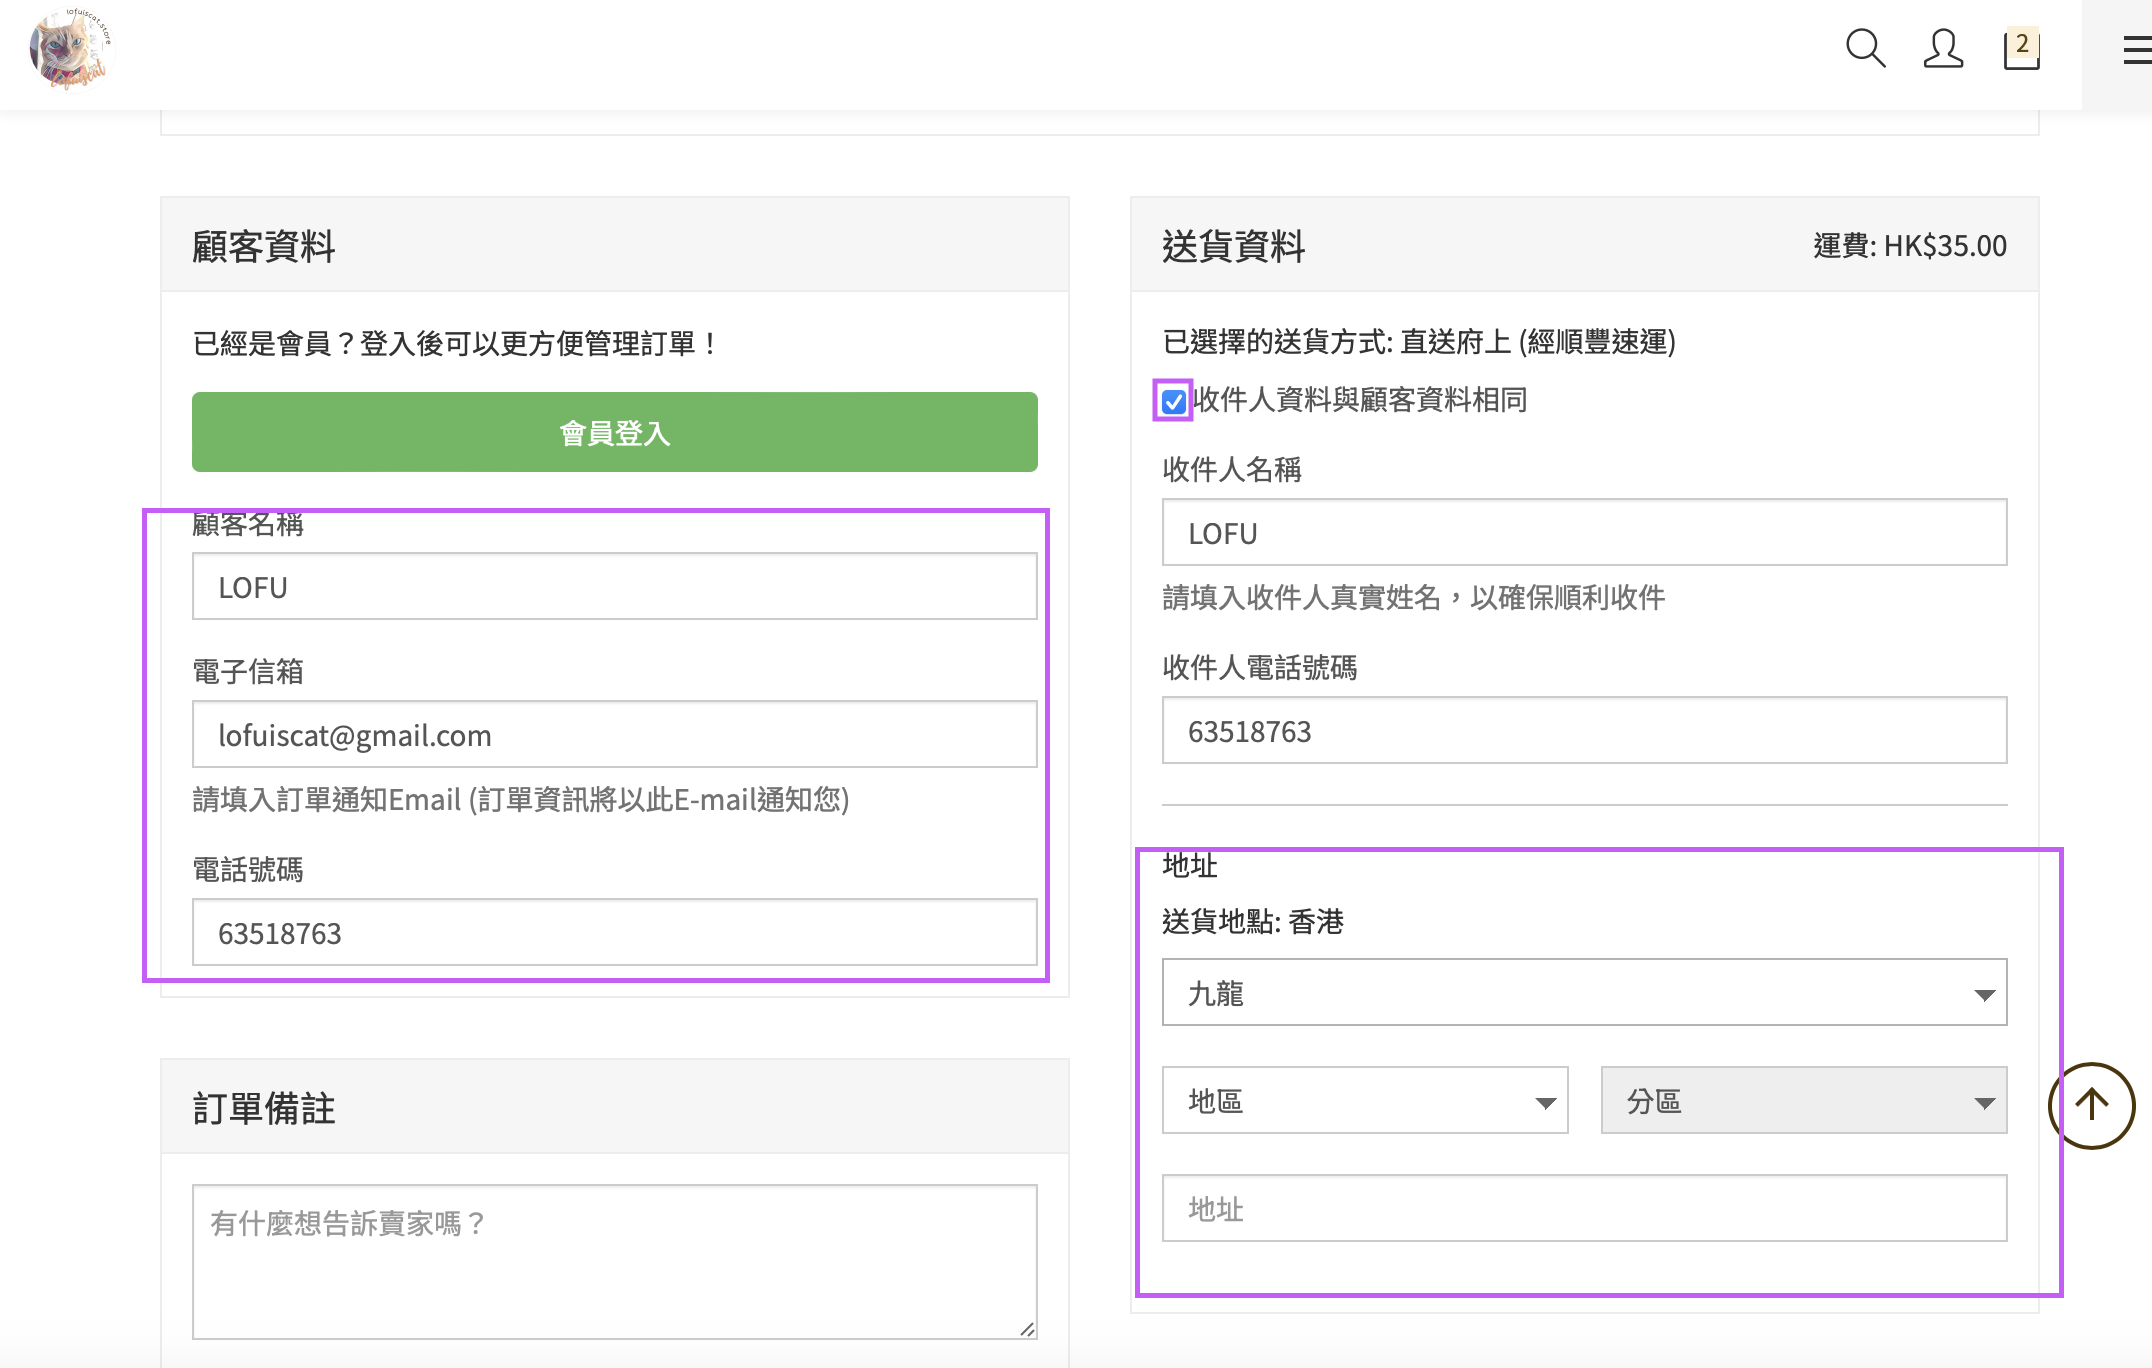Focus the 地址 address text field
The width and height of the screenshot is (2152, 1368).
[1584, 1208]
